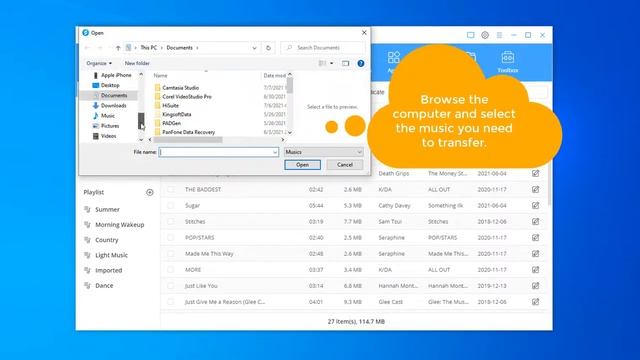Viewport: 640px width, 360px height.
Task: Click the Toolbox icon in the app header
Action: 507,62
